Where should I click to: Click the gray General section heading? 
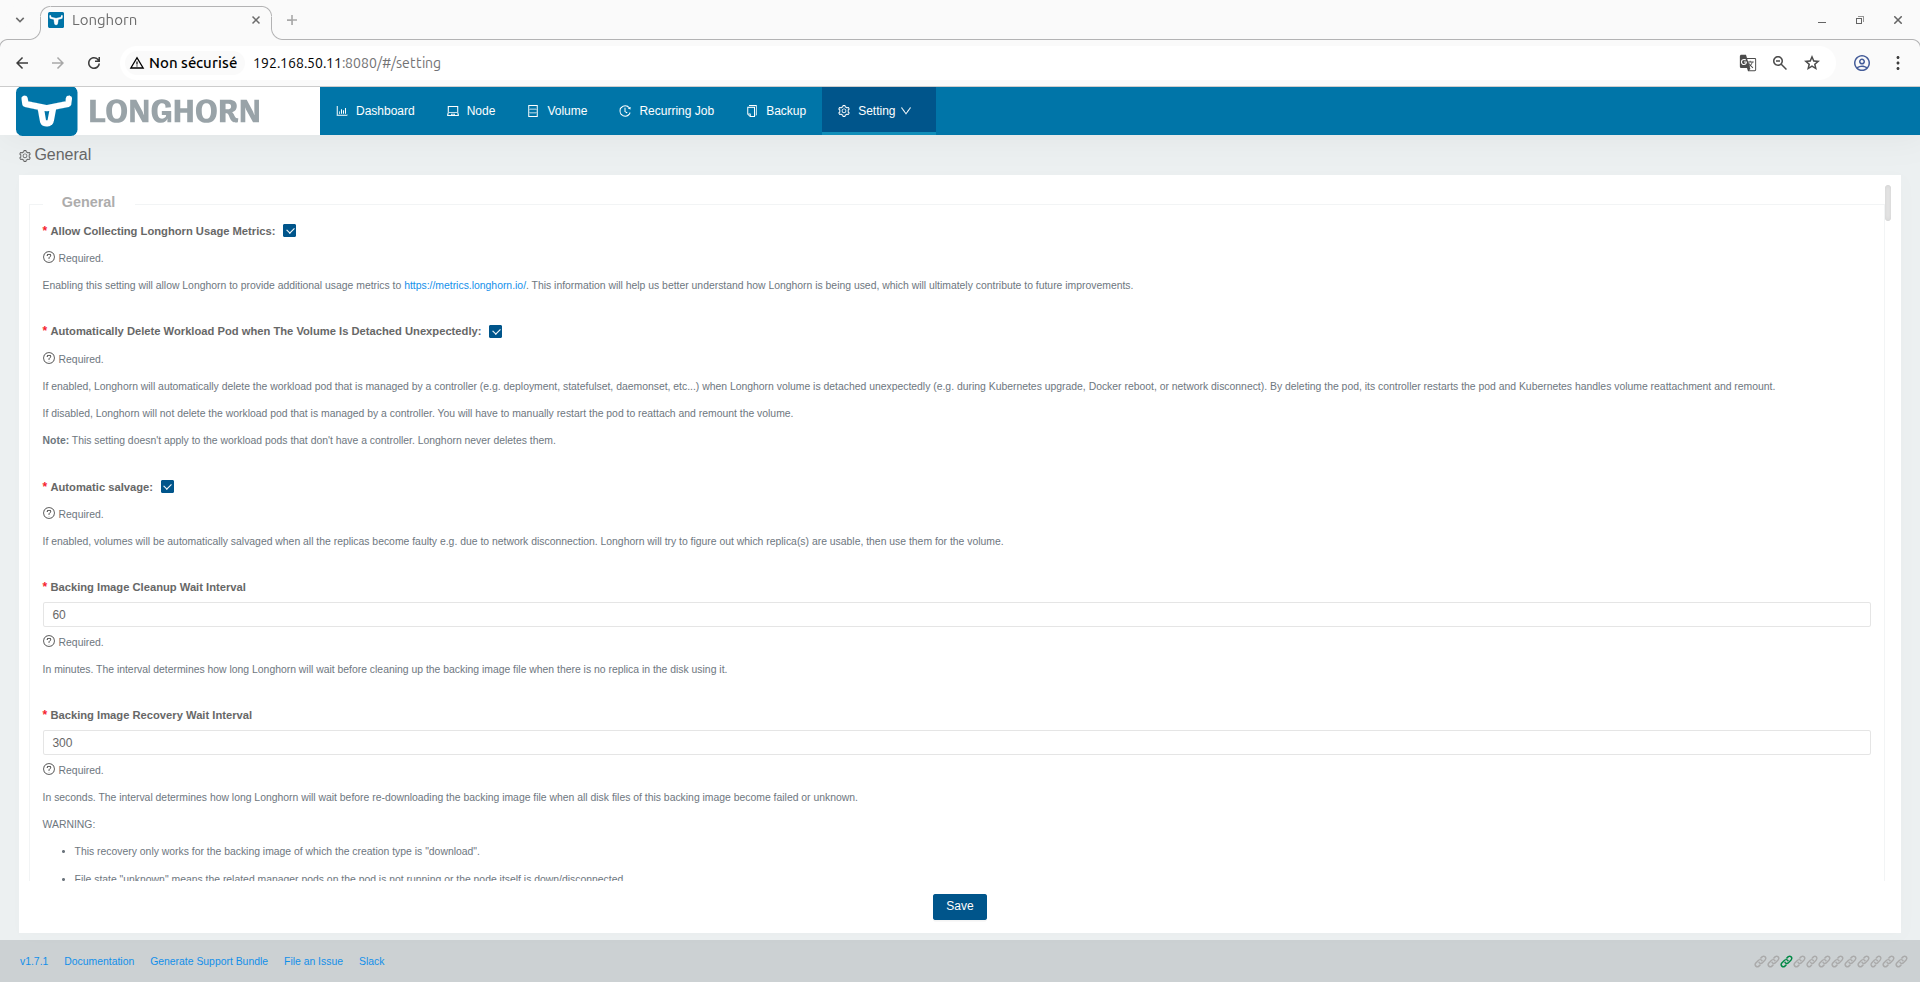pyautogui.click(x=88, y=202)
